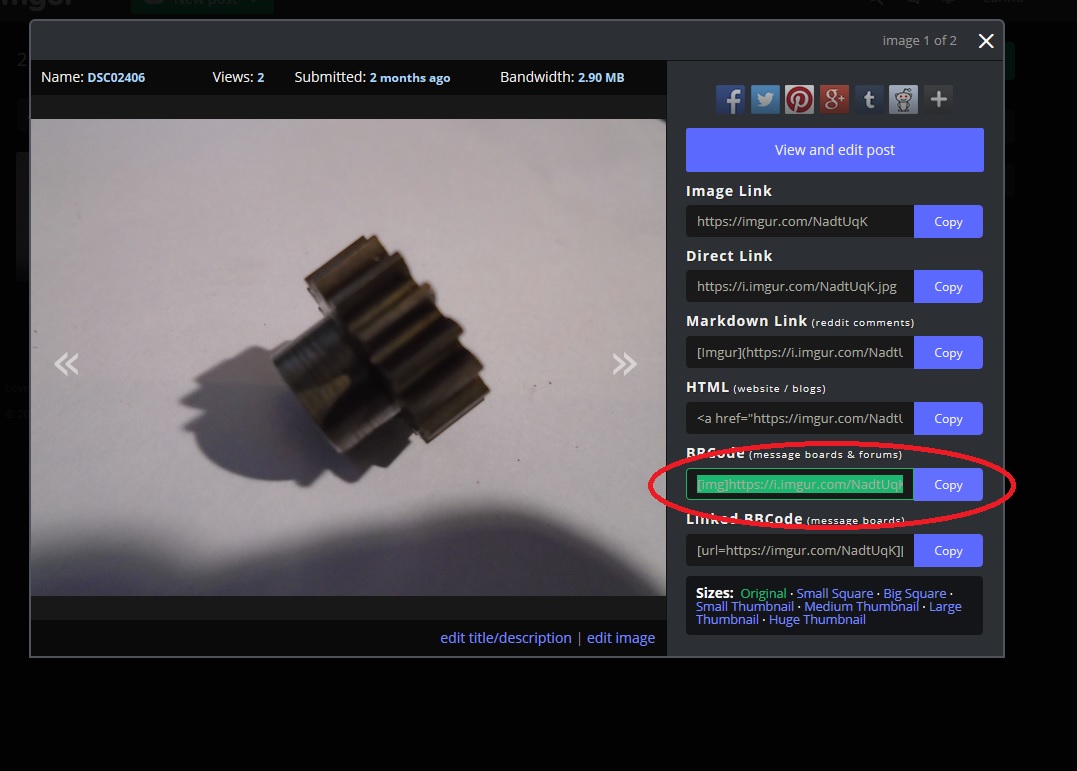Choose Huge Thumbnail size
Screen dimensions: 1077x771
pyautogui.click(x=817, y=619)
